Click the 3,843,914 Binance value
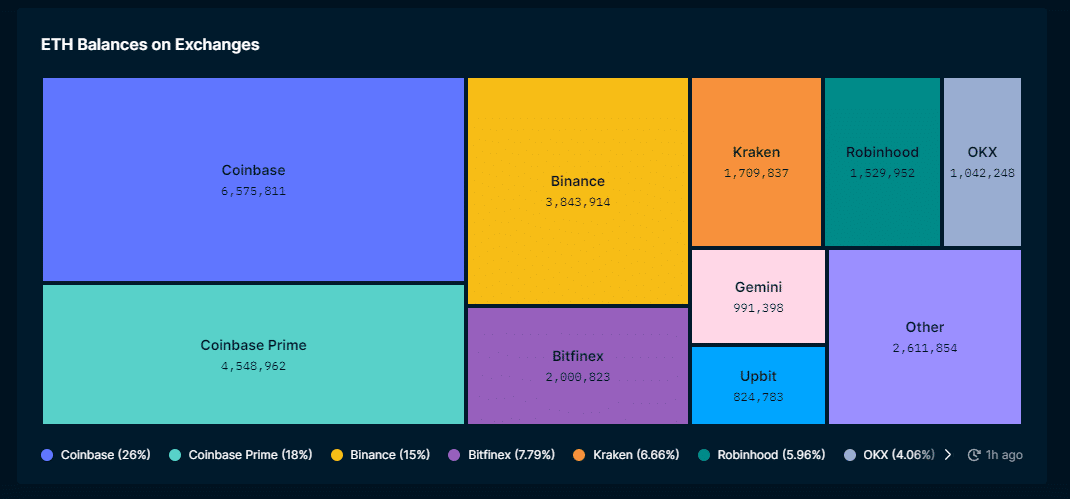Screen dimensions: 1070x499 point(577,202)
